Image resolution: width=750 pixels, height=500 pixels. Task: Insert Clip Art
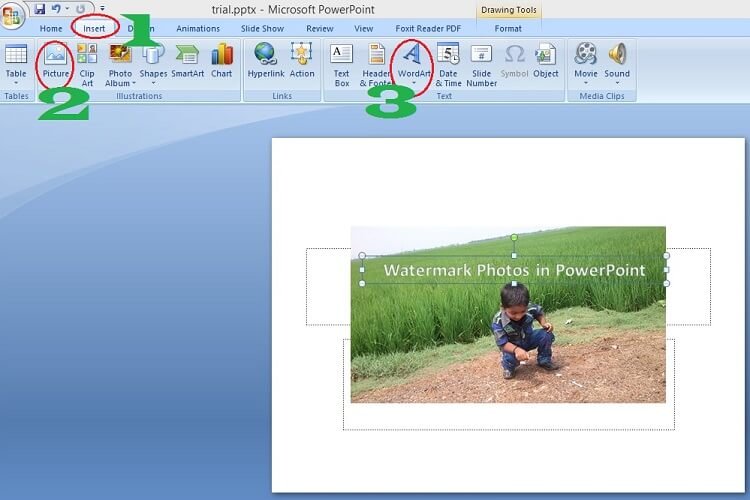tap(87, 65)
